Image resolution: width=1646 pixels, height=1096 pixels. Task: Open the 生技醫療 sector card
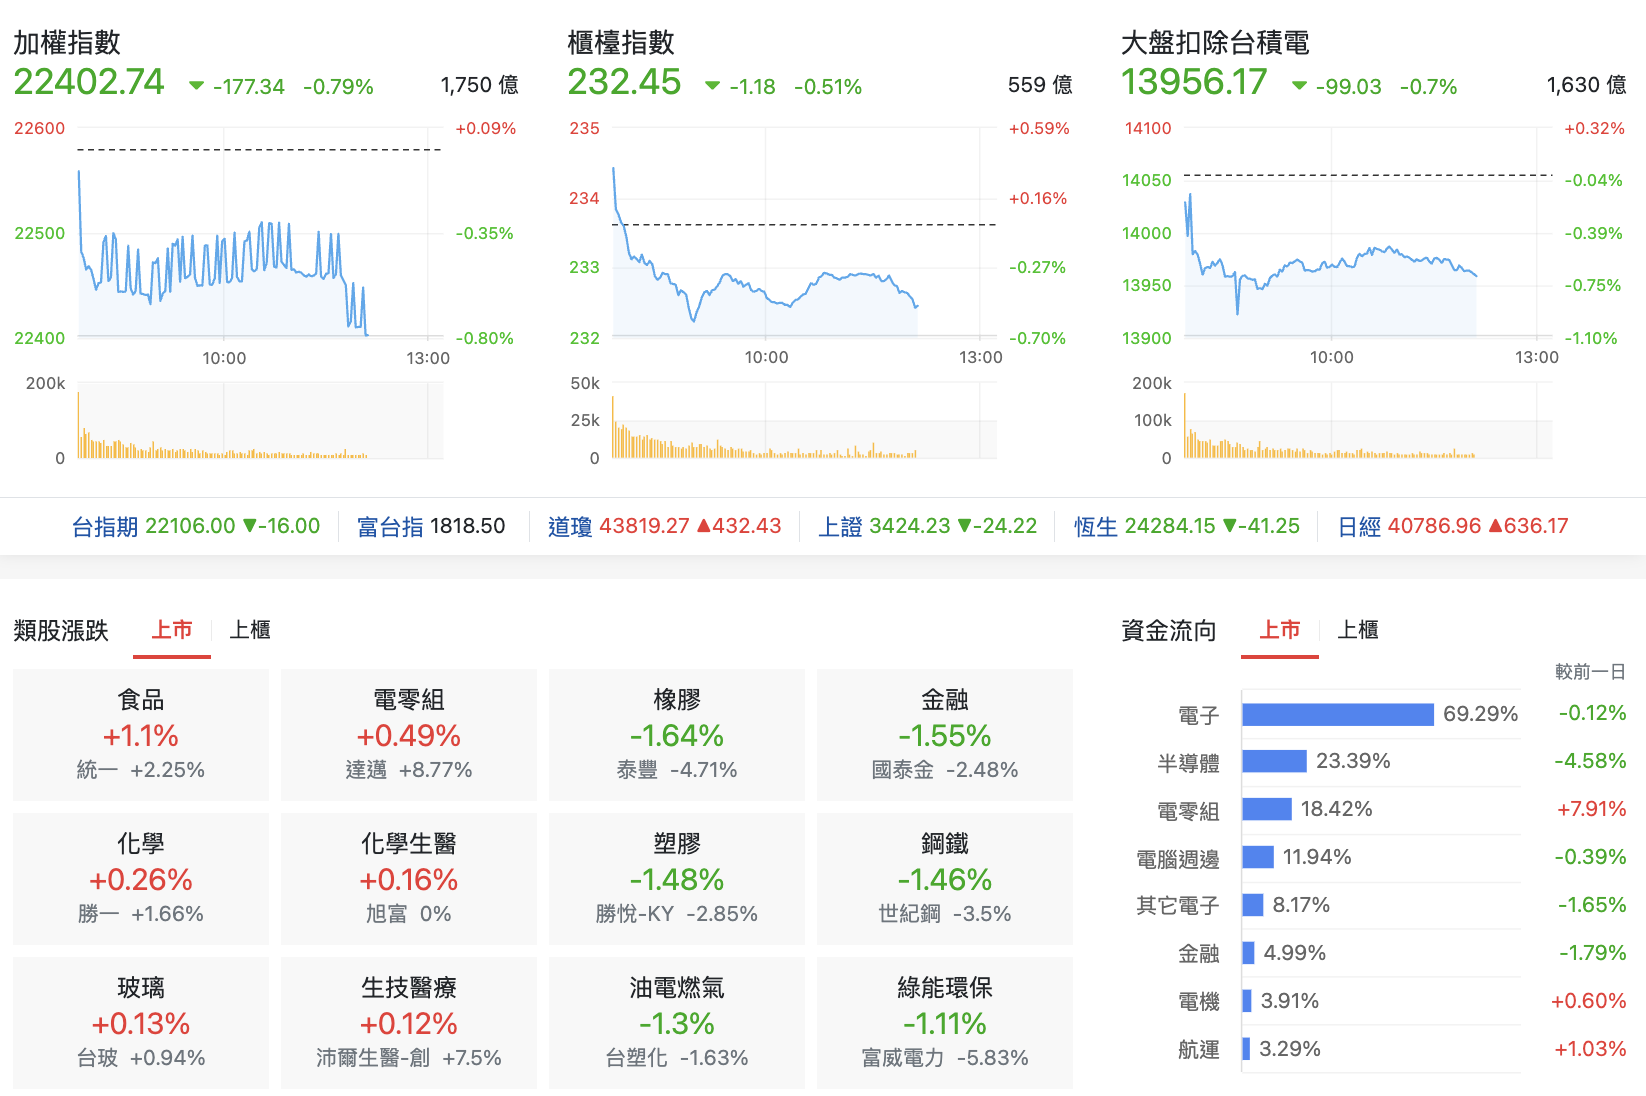(x=409, y=1023)
